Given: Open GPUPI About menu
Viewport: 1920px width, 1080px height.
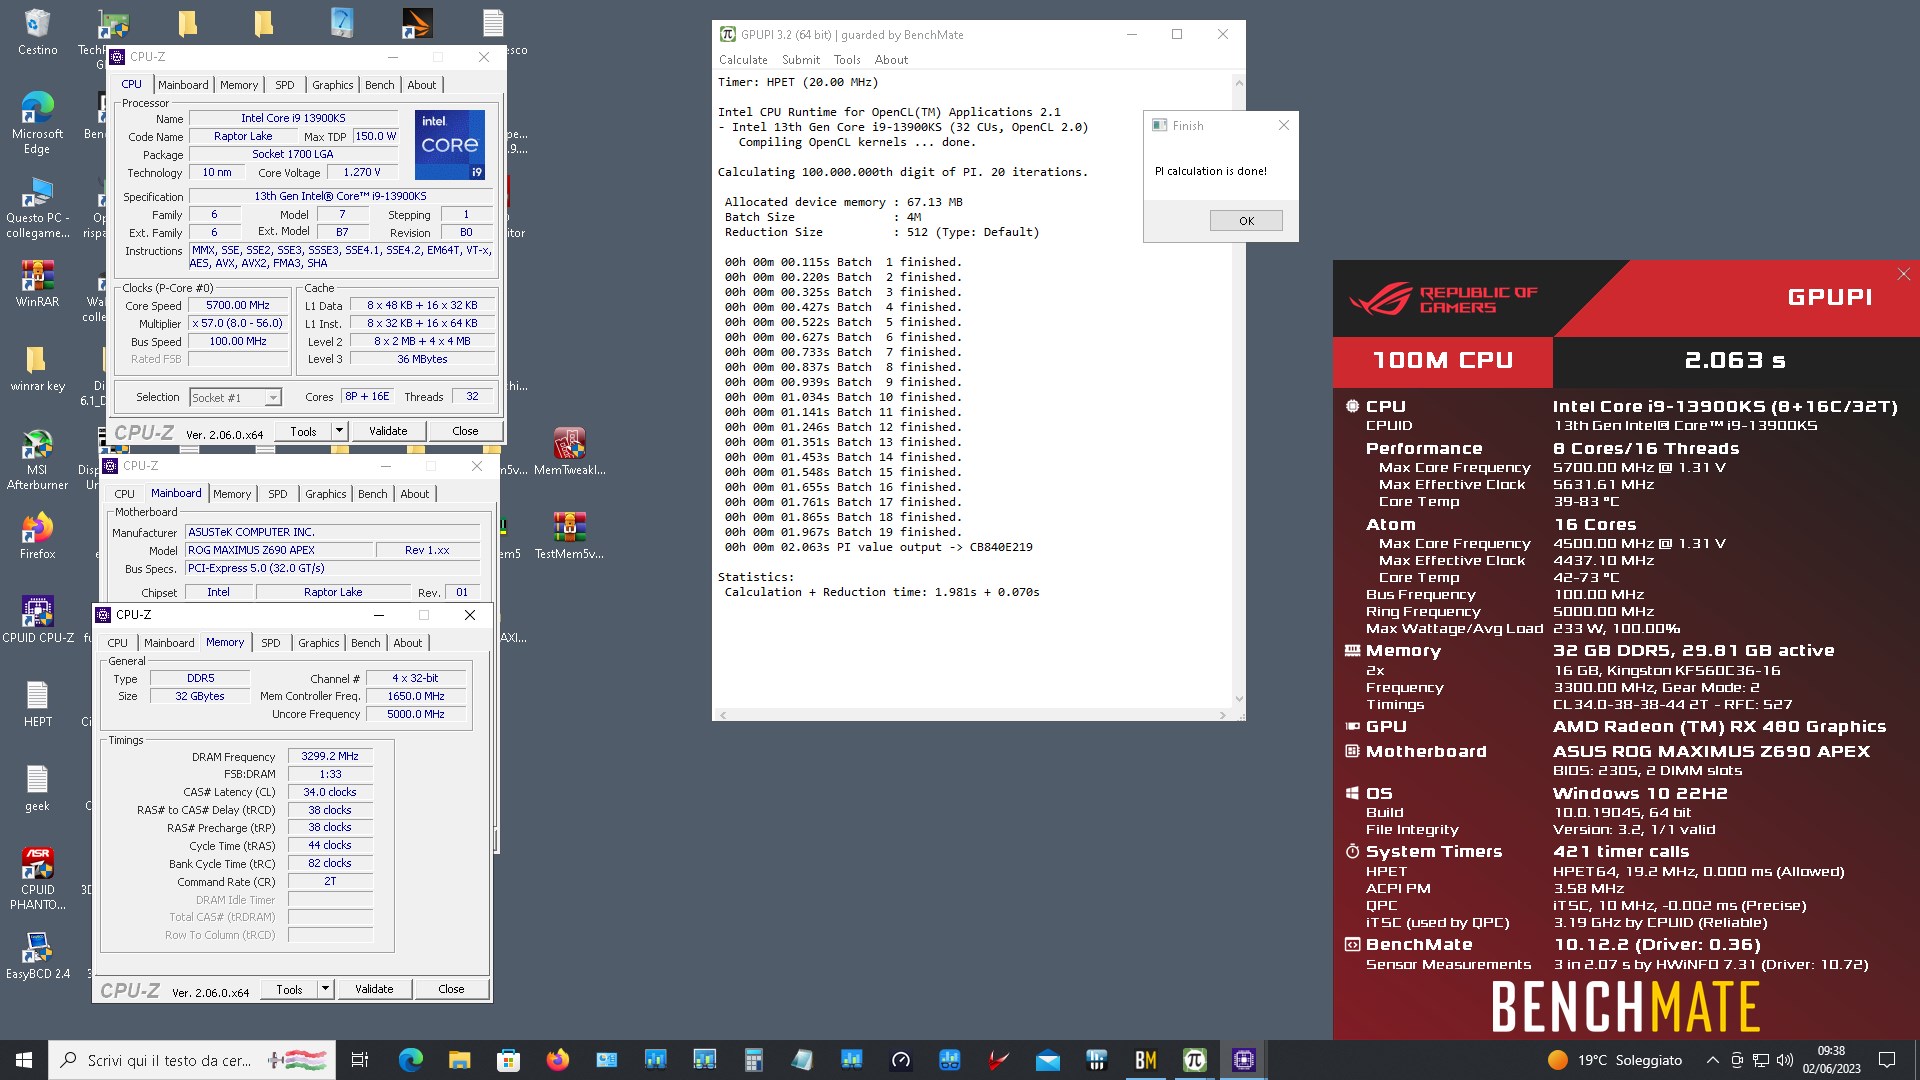Looking at the screenshot, I should point(891,60).
